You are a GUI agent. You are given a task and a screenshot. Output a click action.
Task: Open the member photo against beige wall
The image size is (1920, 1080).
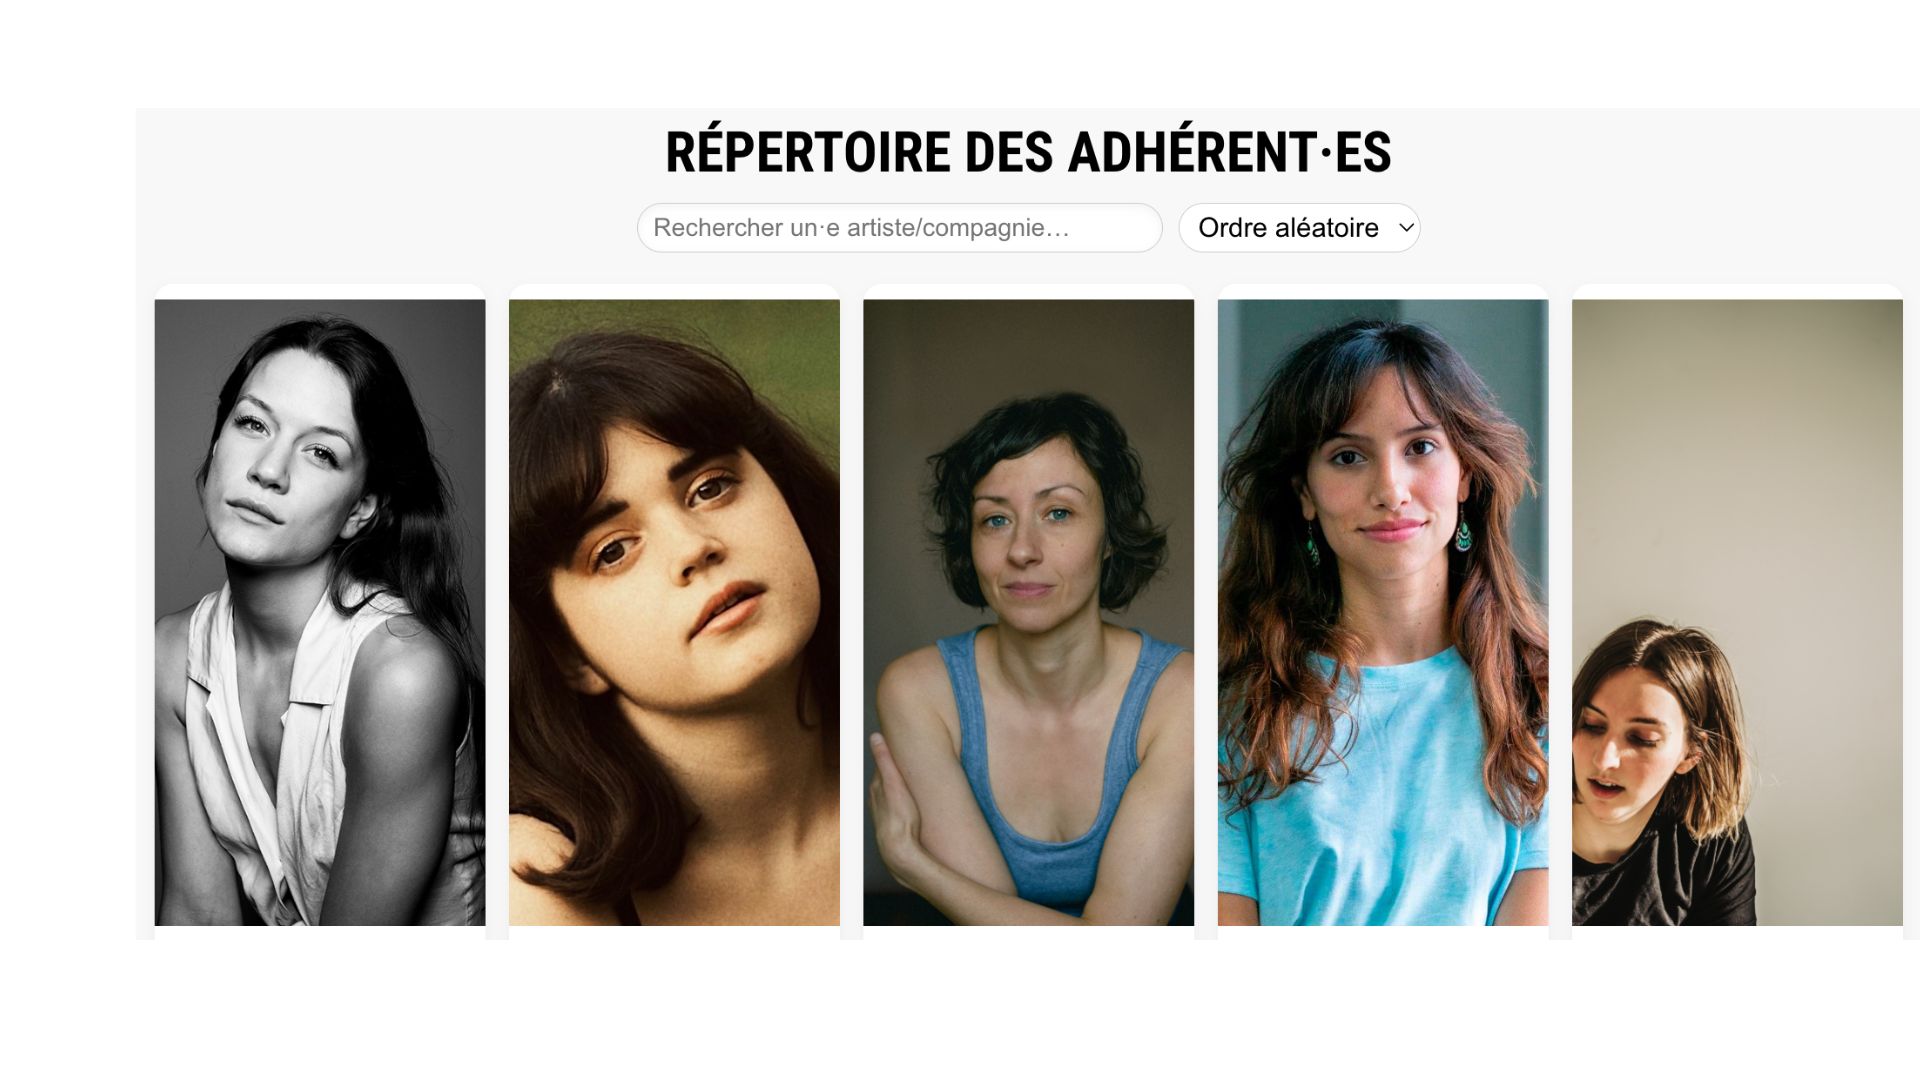pos(1737,612)
